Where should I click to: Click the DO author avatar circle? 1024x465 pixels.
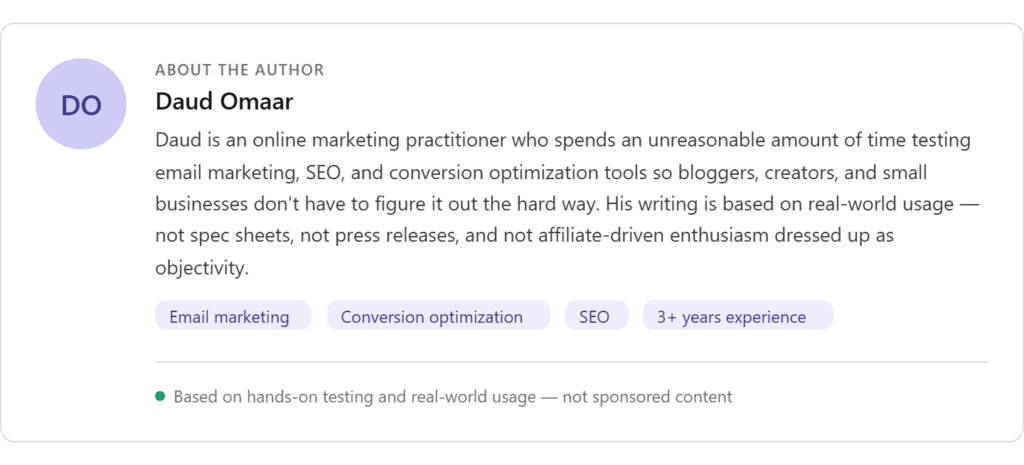pos(81,104)
